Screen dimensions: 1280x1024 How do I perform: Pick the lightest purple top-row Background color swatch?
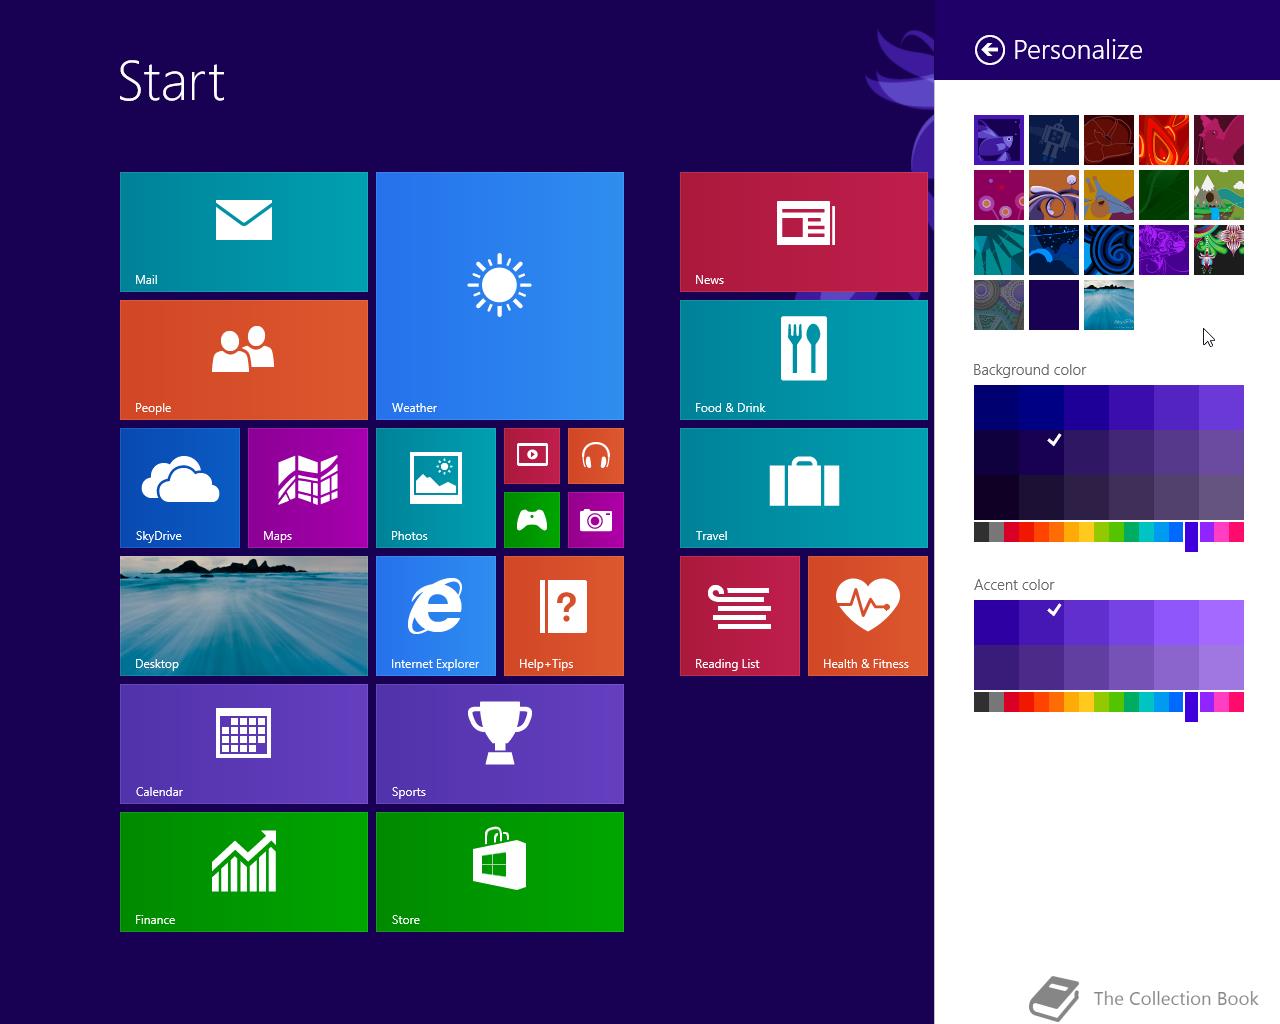pyautogui.click(x=1221, y=407)
